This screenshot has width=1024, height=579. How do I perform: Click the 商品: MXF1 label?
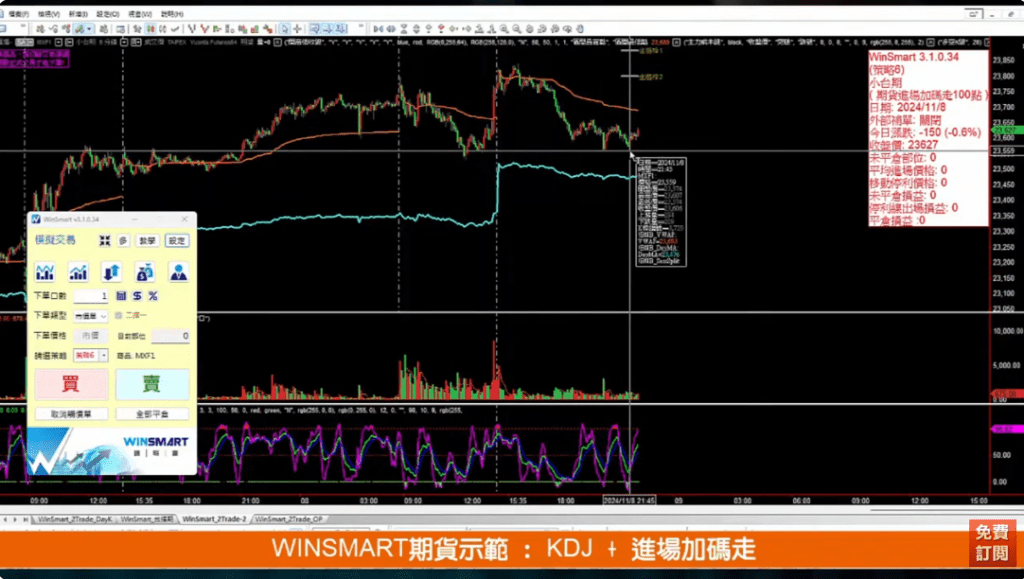tap(136, 356)
